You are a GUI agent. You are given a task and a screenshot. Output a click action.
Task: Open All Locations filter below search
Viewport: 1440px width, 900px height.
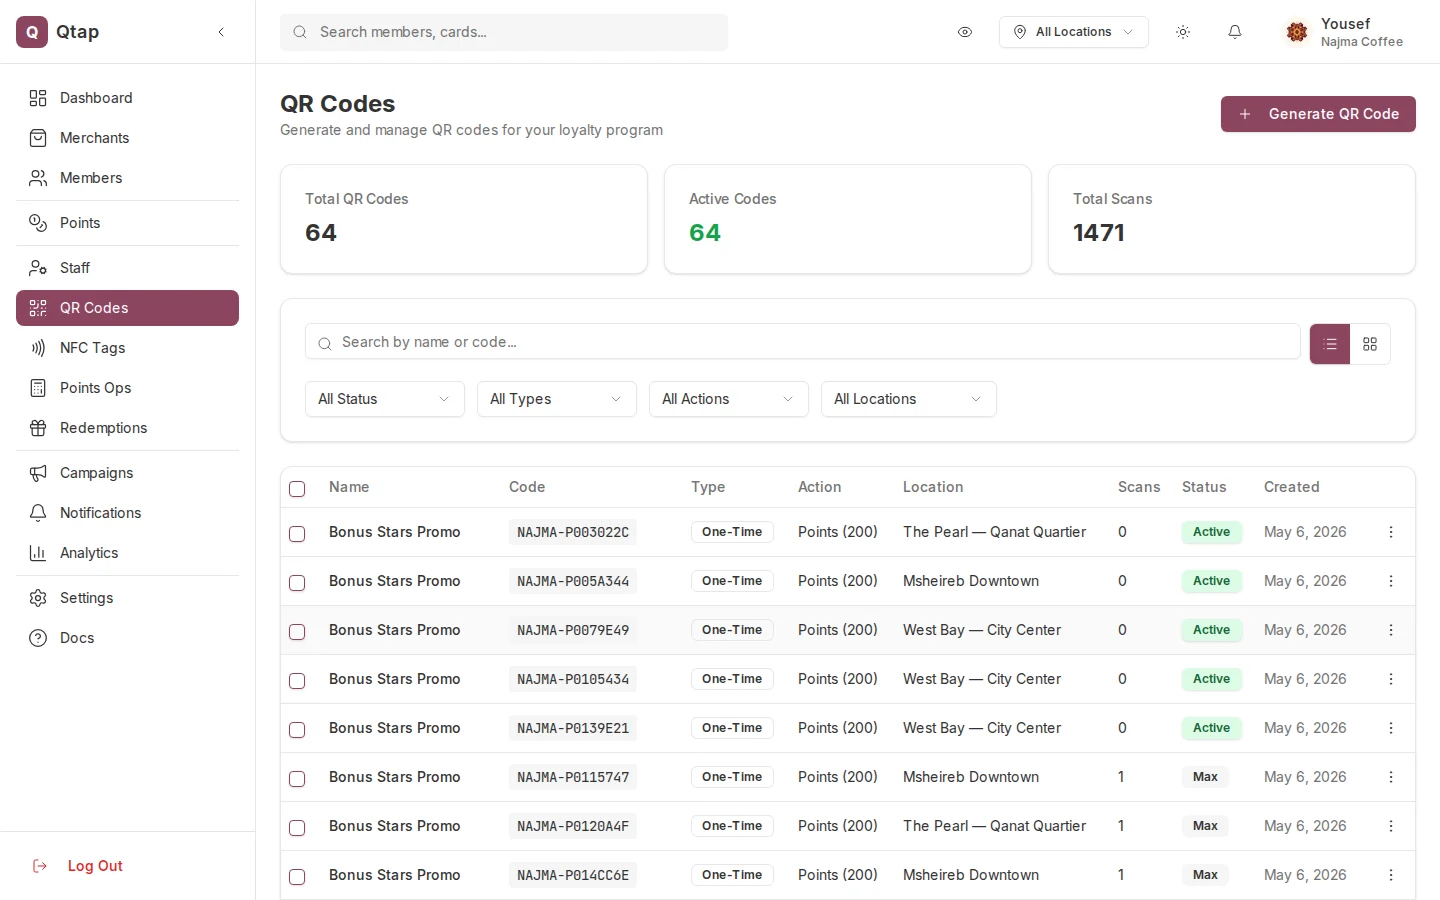pos(909,399)
